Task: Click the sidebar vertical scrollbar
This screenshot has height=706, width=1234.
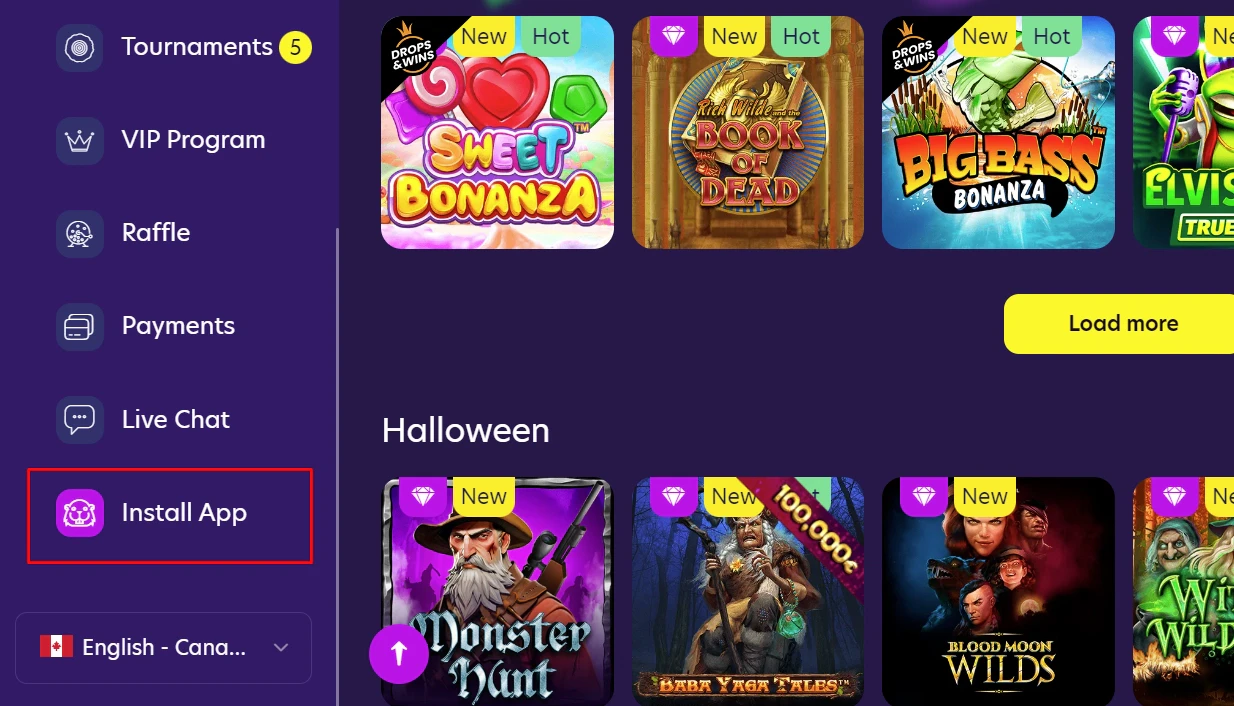Action: (337, 466)
